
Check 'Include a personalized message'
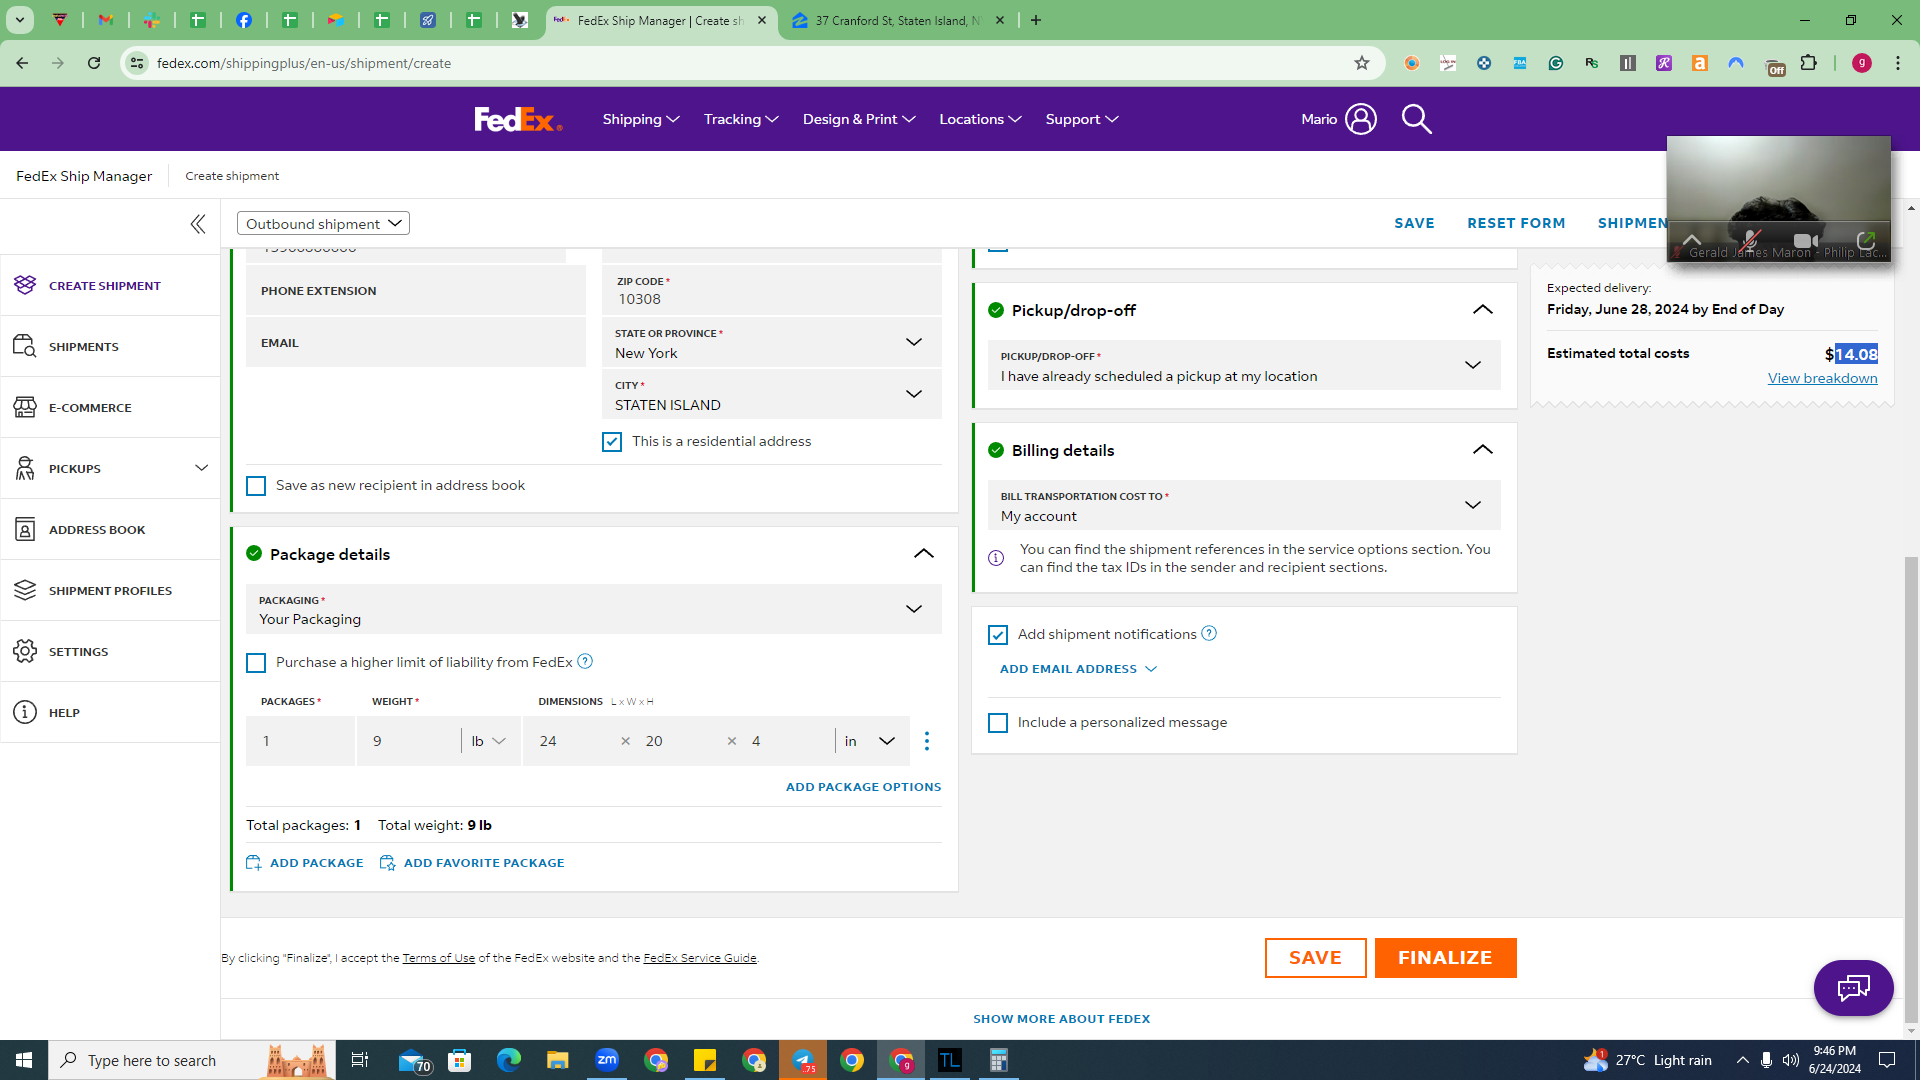[x=998, y=723]
